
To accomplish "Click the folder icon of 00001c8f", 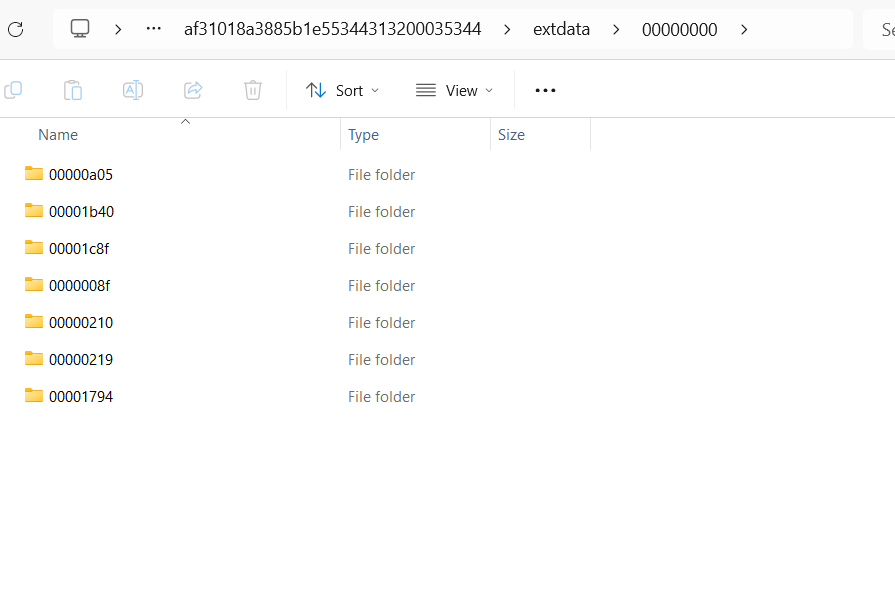I will tap(34, 248).
